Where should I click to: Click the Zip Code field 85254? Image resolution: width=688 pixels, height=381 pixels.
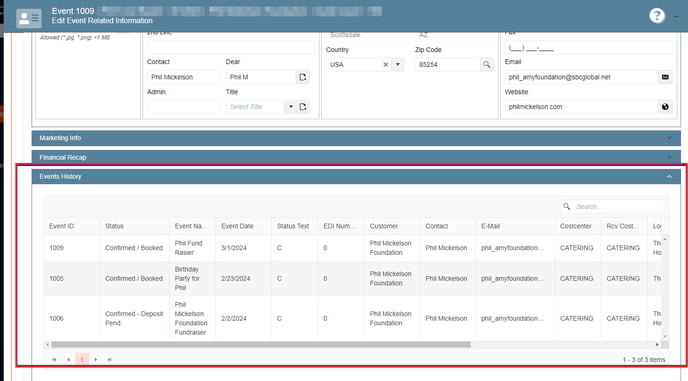point(448,65)
